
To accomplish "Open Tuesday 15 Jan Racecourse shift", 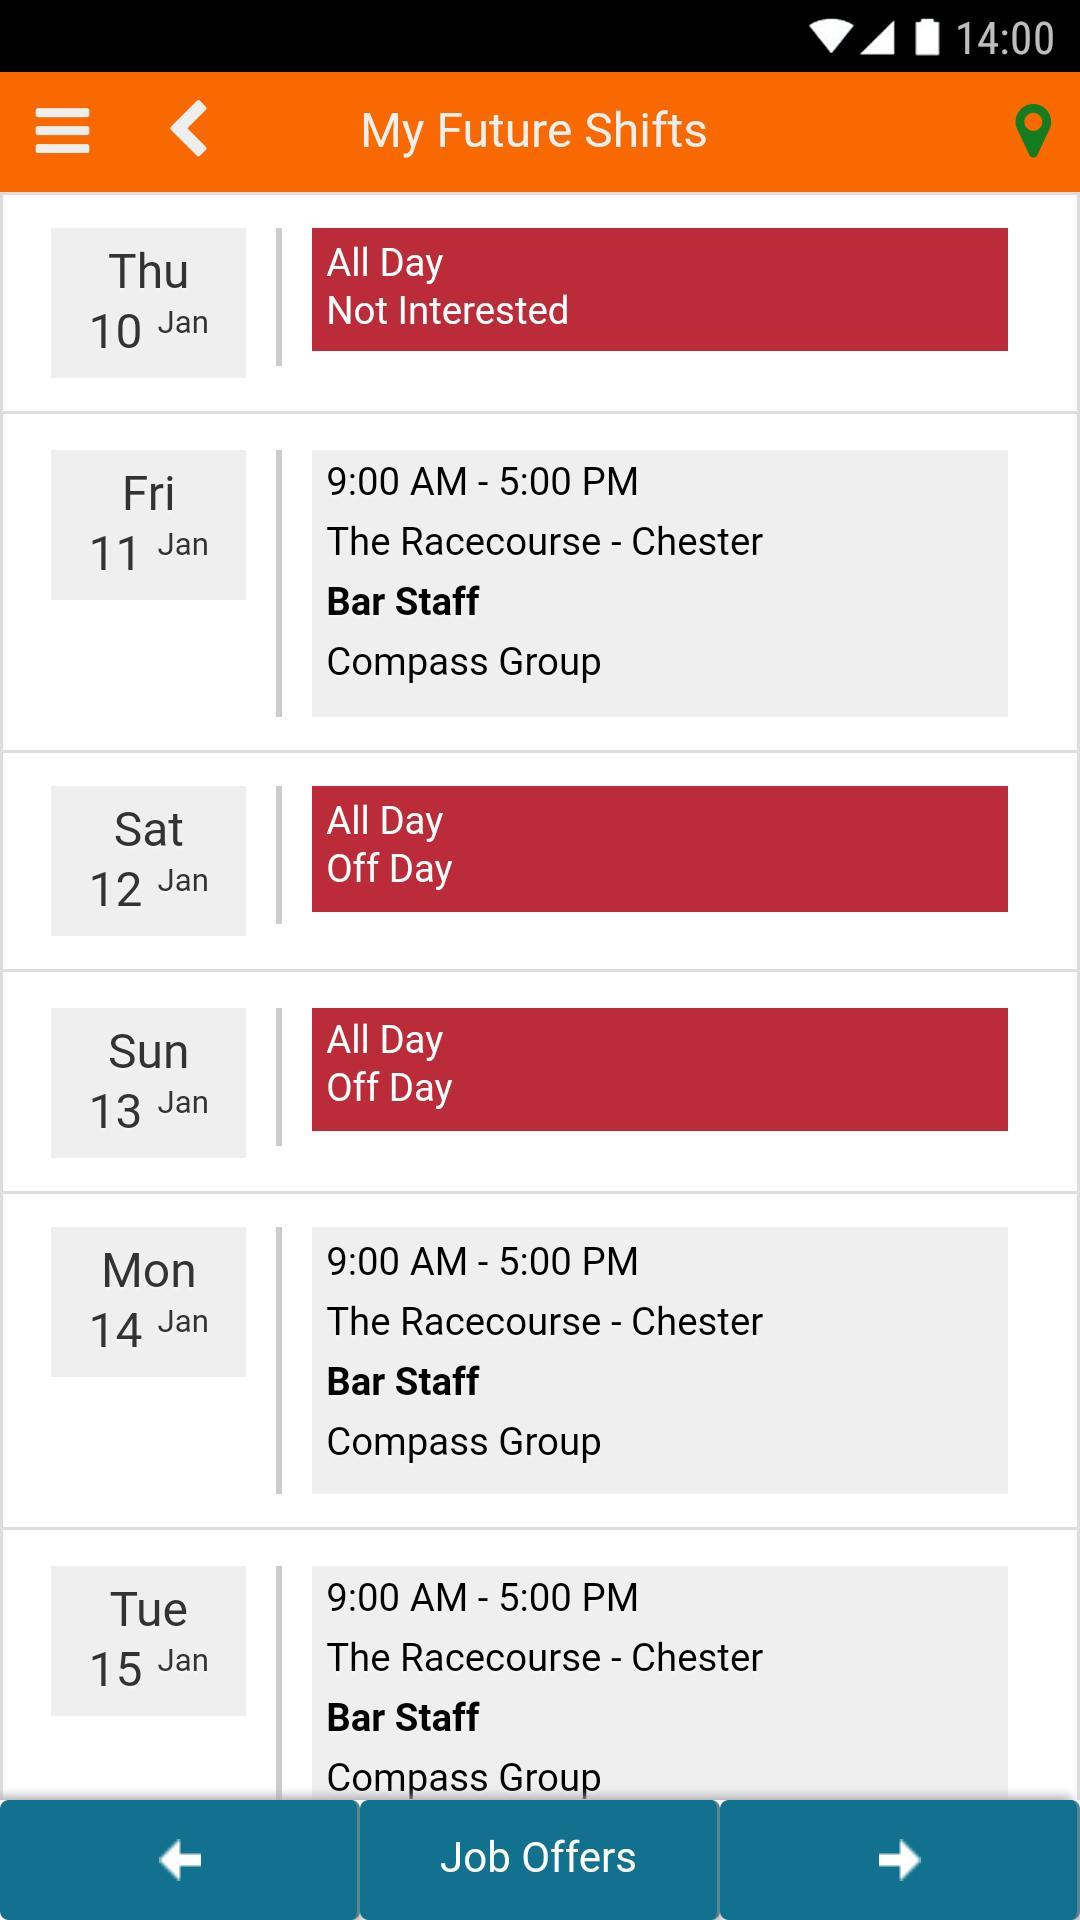I will pyautogui.click(x=659, y=1680).
